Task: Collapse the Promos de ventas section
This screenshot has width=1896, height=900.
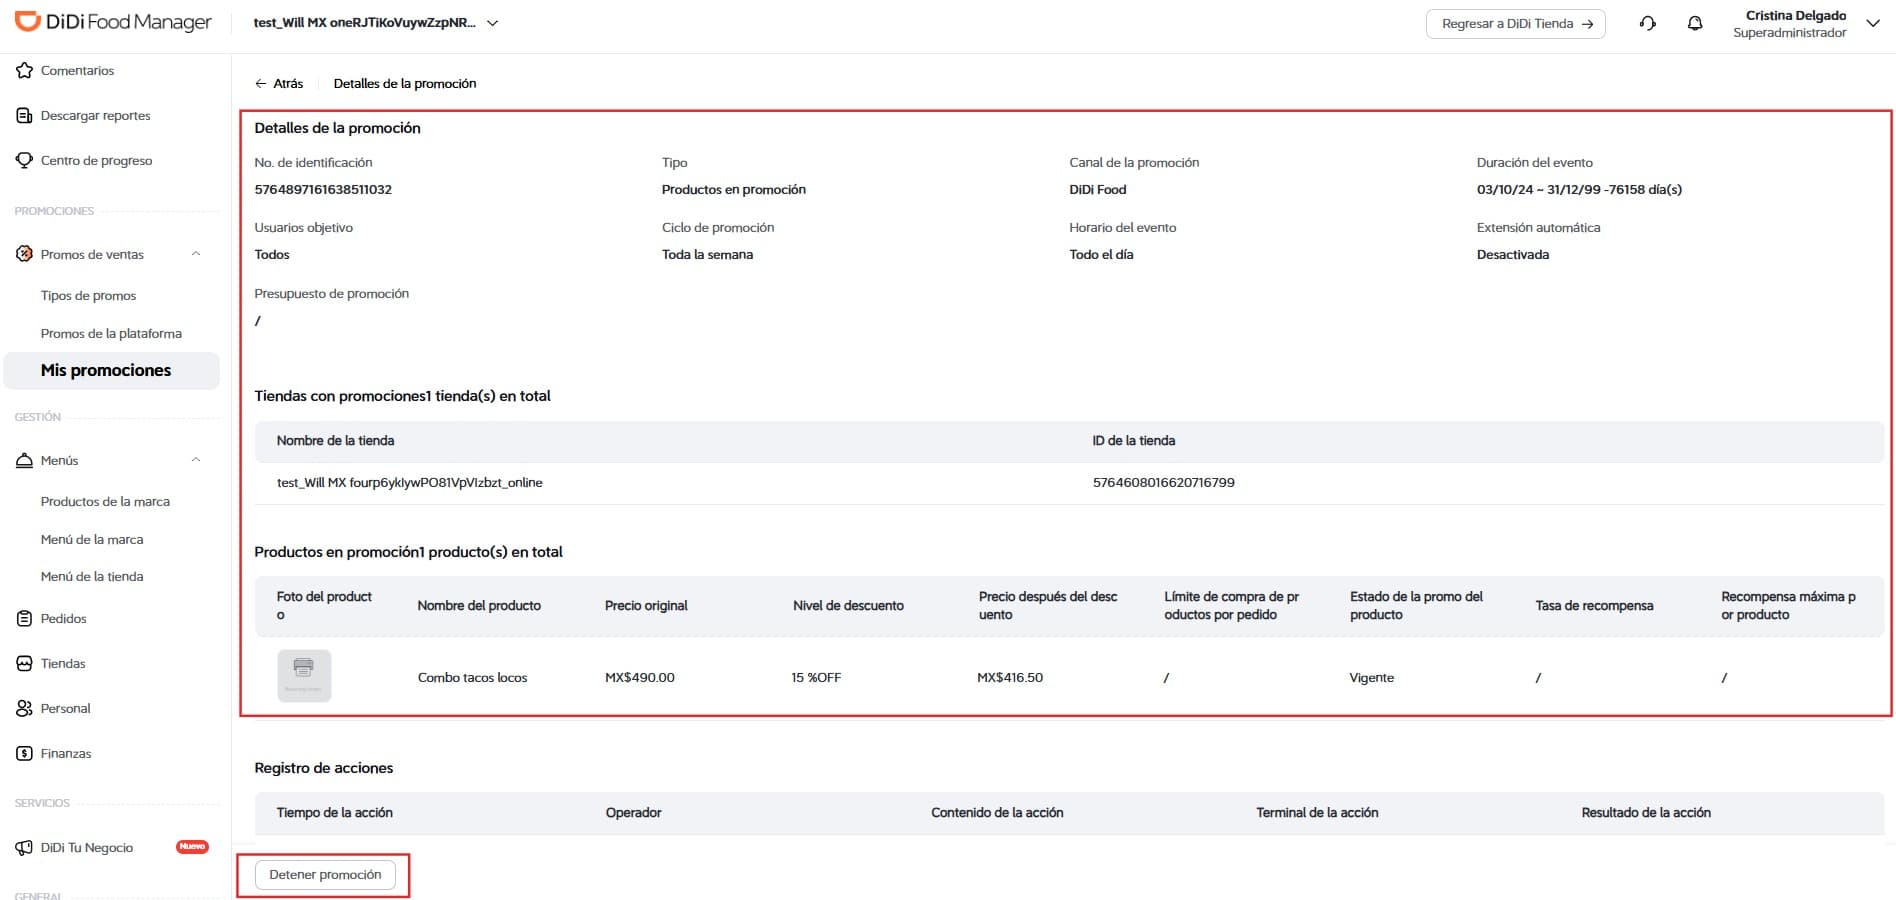Action: click(x=196, y=254)
